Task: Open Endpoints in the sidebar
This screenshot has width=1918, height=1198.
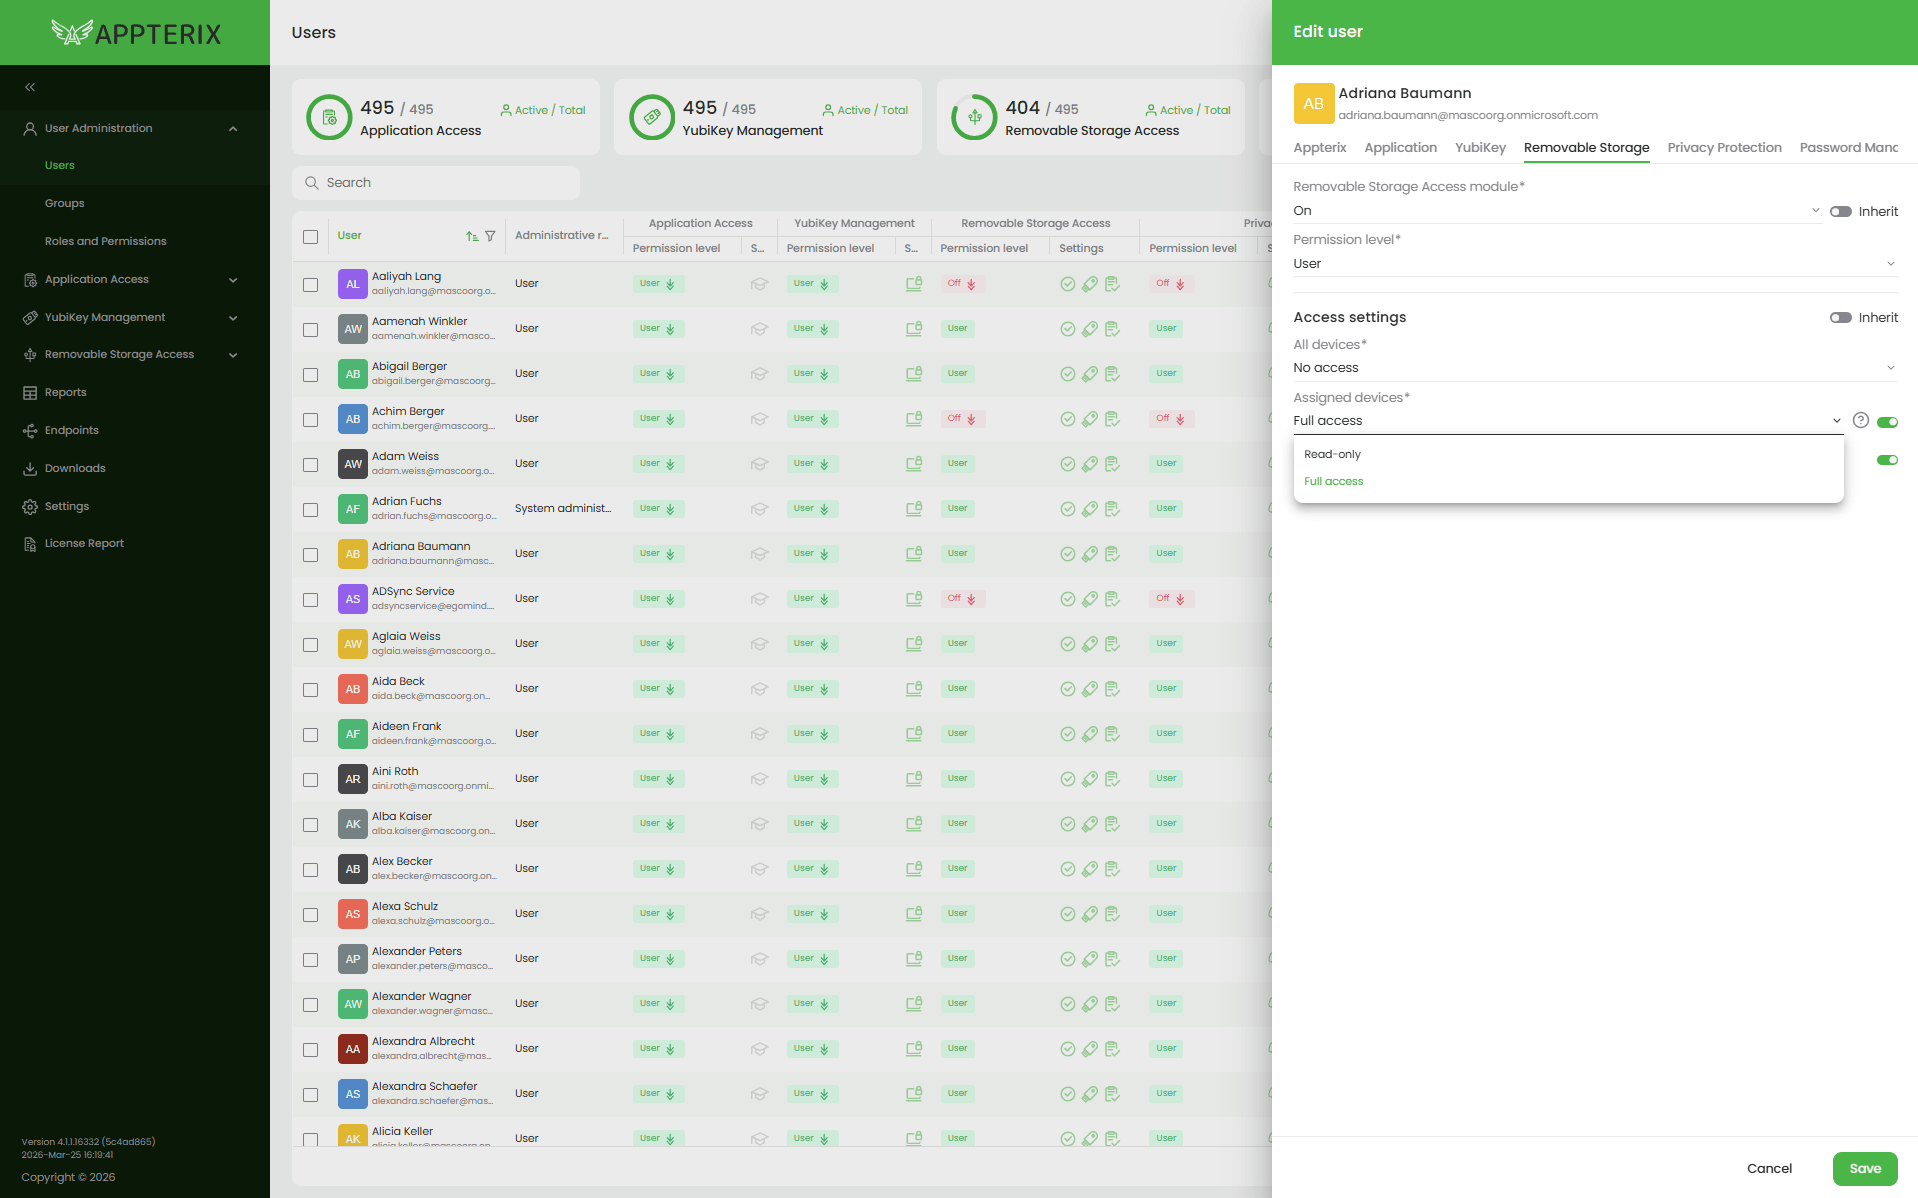Action: (71, 431)
